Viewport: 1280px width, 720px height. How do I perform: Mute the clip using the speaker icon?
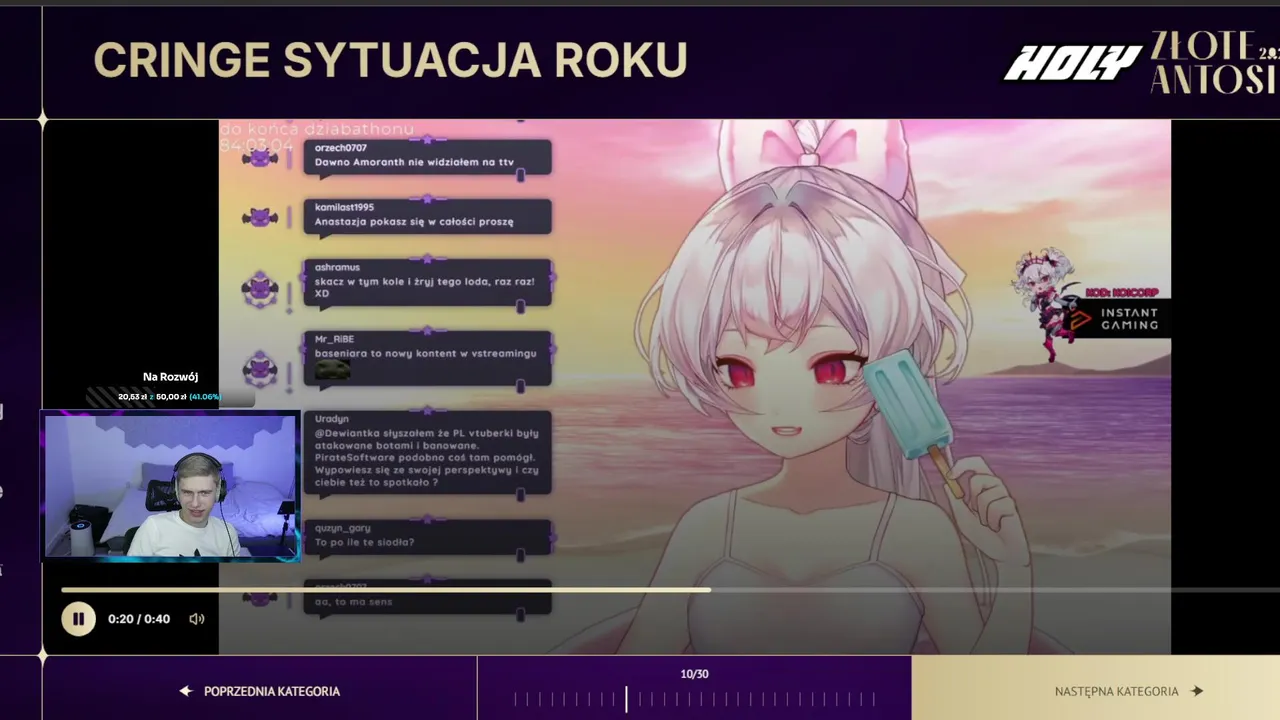coord(197,619)
